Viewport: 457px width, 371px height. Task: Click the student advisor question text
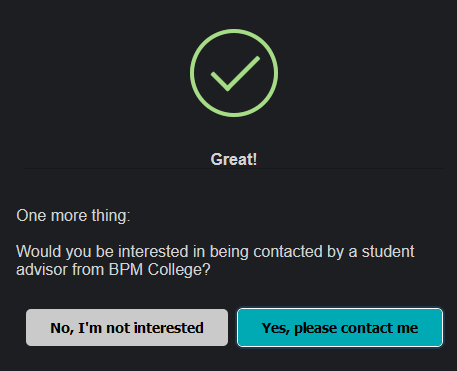pos(215,260)
